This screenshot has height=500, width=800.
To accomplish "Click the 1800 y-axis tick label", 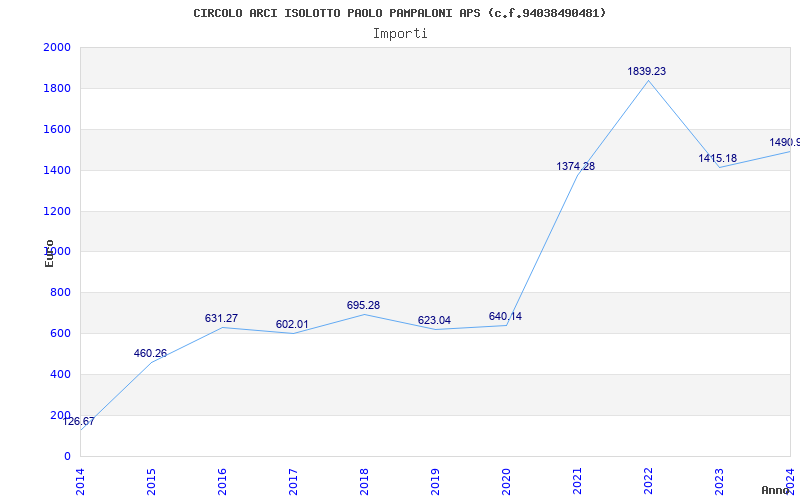I will click(57, 88).
